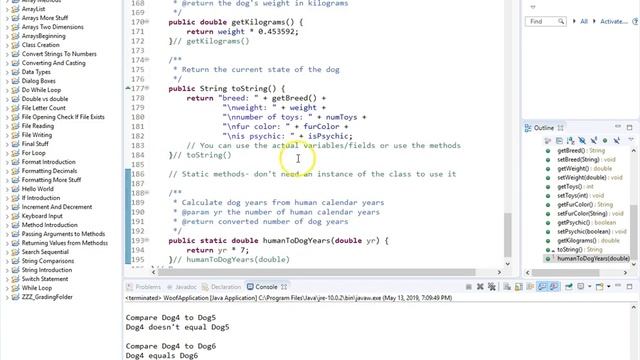Expand the Hello World project
This screenshot has height=360, width=640.
point(7,189)
